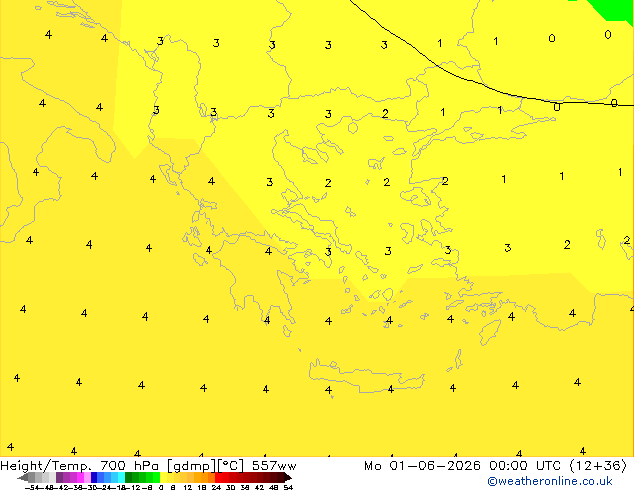Viewport: 634px width, 490px height.
Task: Click the Height/Temp. 700 hPa map title
Action: (80, 466)
